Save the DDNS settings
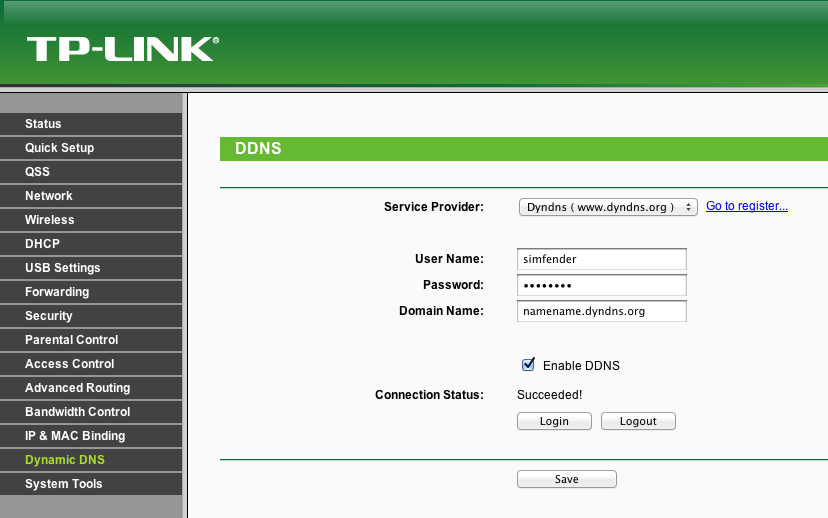 pos(567,479)
